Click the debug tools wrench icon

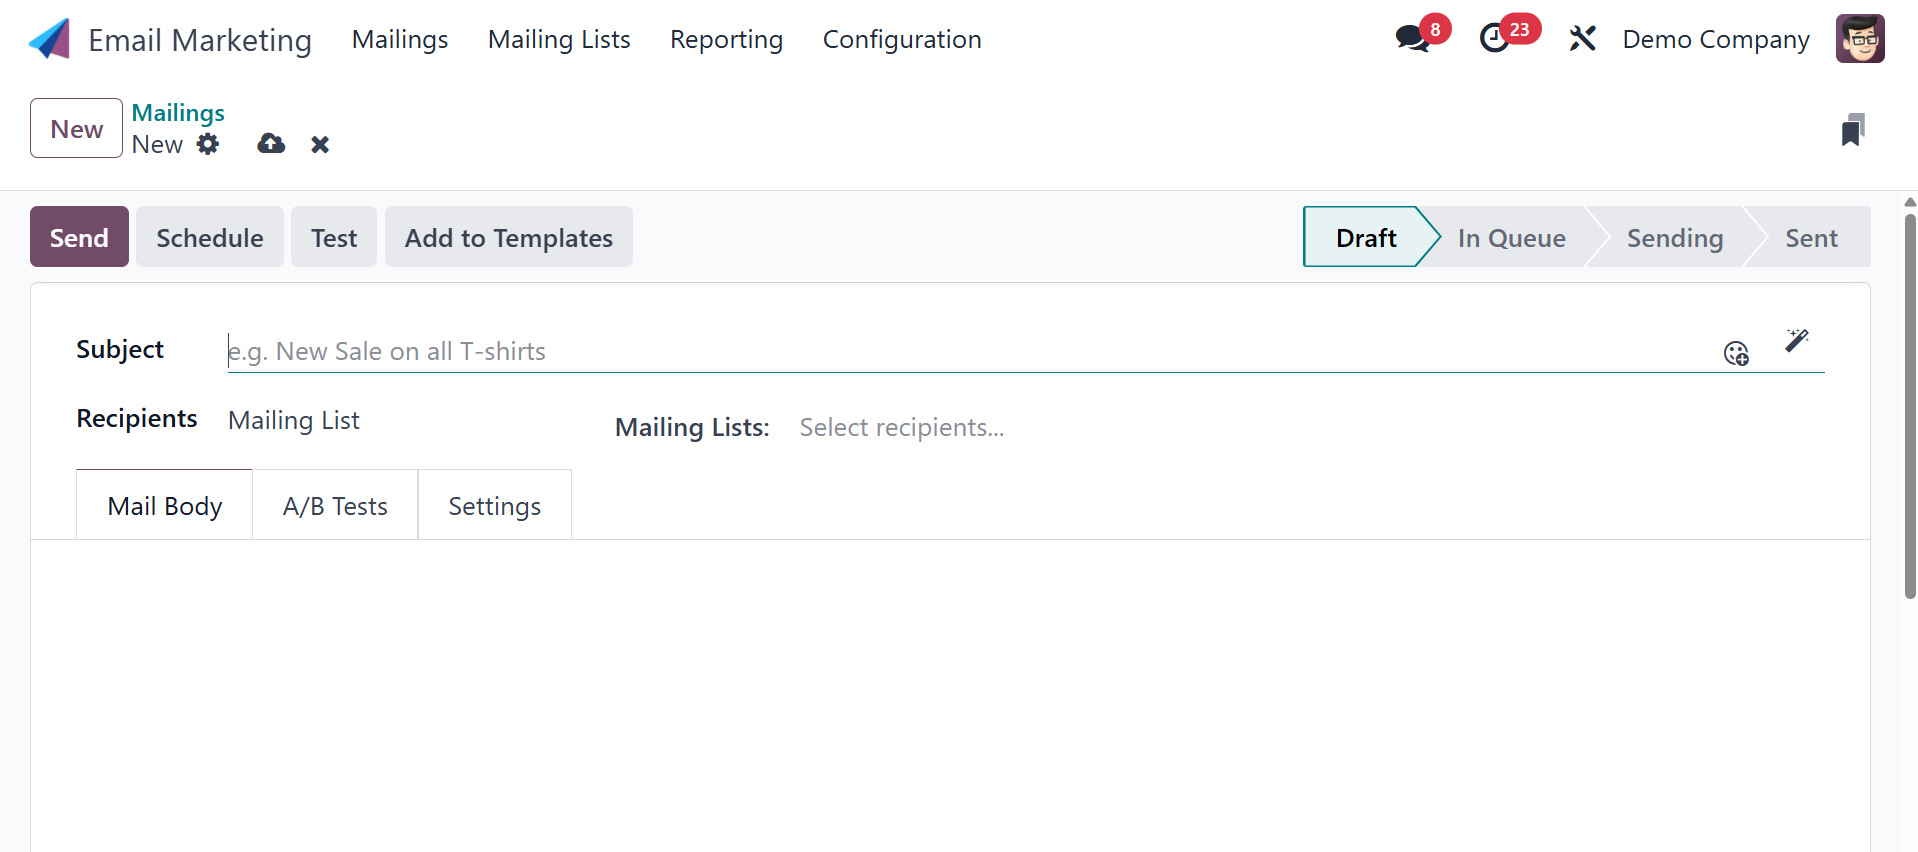(x=1582, y=39)
